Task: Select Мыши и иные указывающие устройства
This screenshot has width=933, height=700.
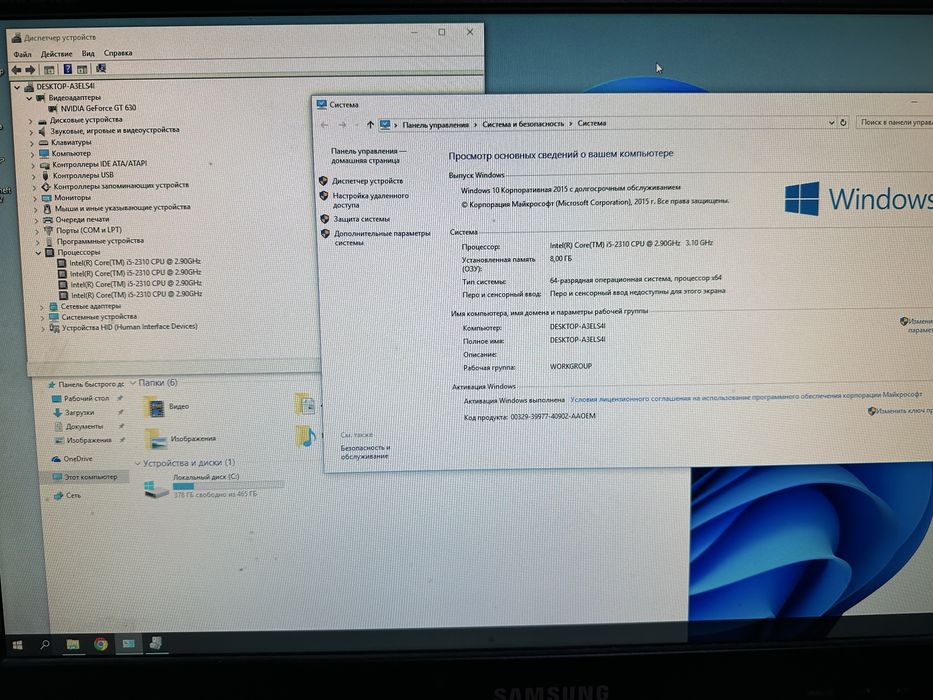Action: 123,208
